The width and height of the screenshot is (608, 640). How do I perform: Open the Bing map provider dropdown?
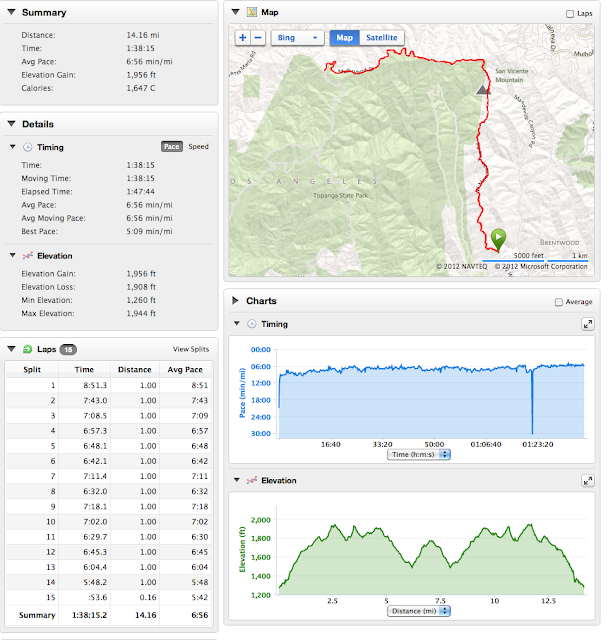coord(297,38)
